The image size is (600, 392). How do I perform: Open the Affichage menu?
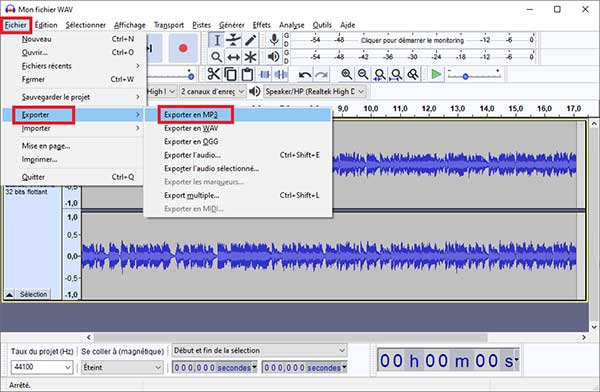click(130, 25)
